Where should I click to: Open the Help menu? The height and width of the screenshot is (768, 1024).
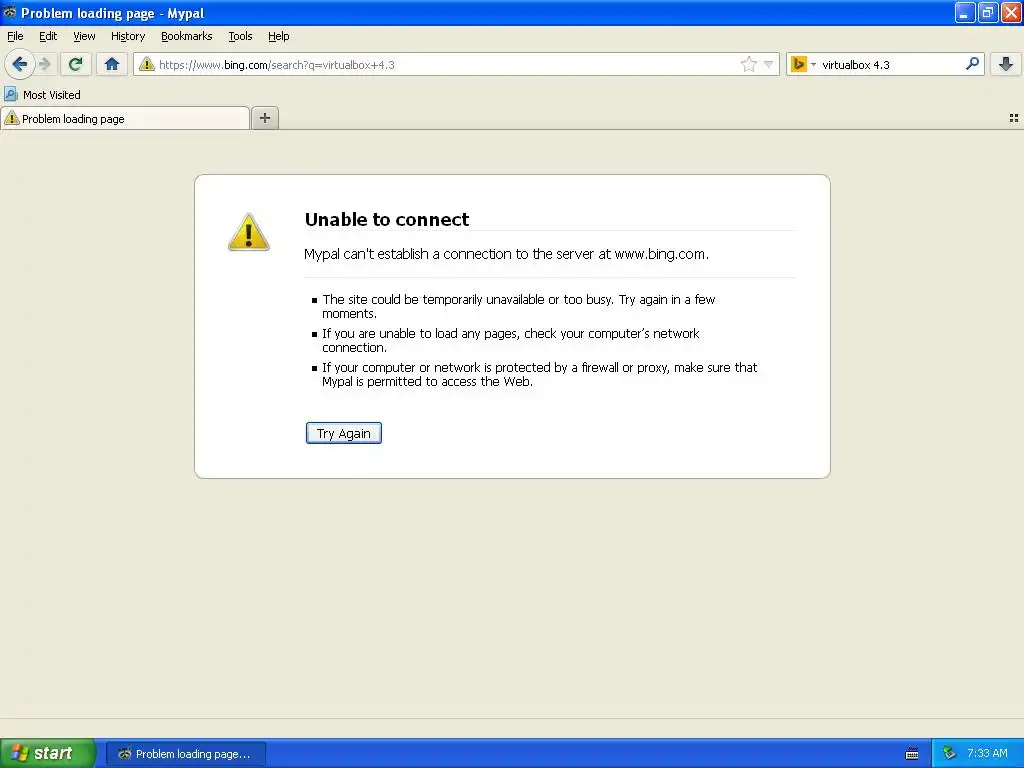tap(279, 36)
